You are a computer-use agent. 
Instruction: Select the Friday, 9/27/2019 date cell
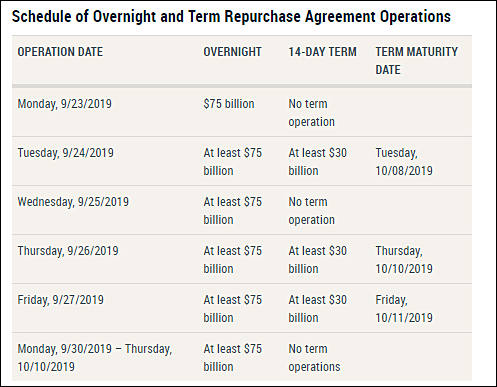[x=60, y=300]
